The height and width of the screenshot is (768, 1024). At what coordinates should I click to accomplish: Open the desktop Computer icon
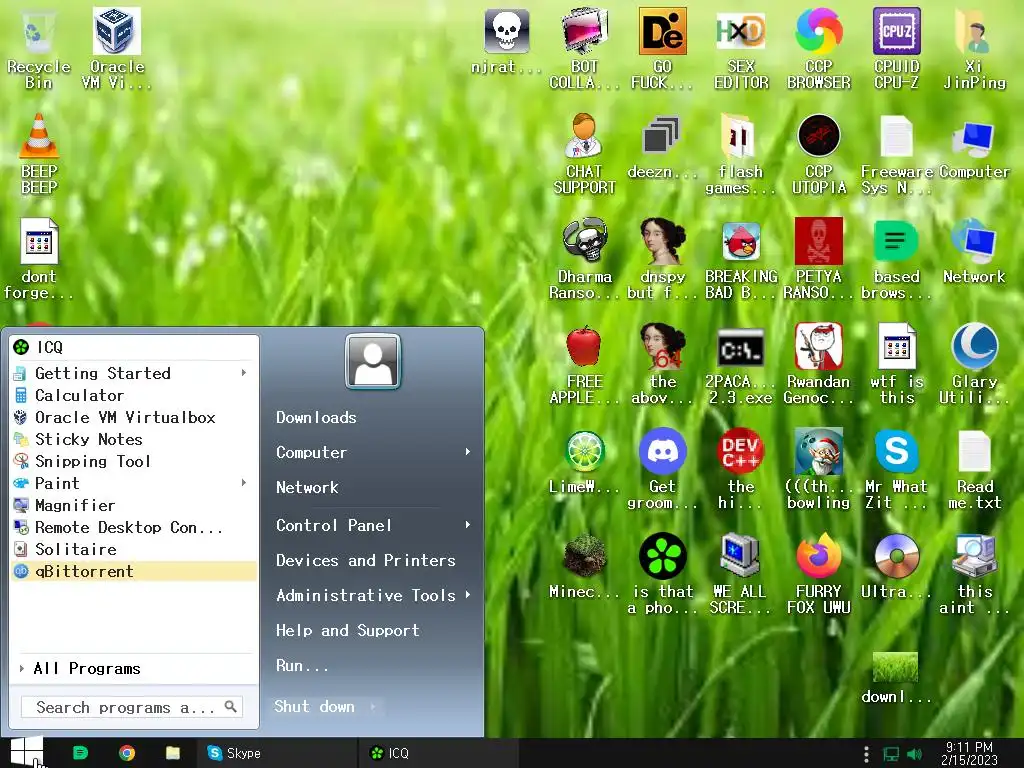click(x=974, y=137)
